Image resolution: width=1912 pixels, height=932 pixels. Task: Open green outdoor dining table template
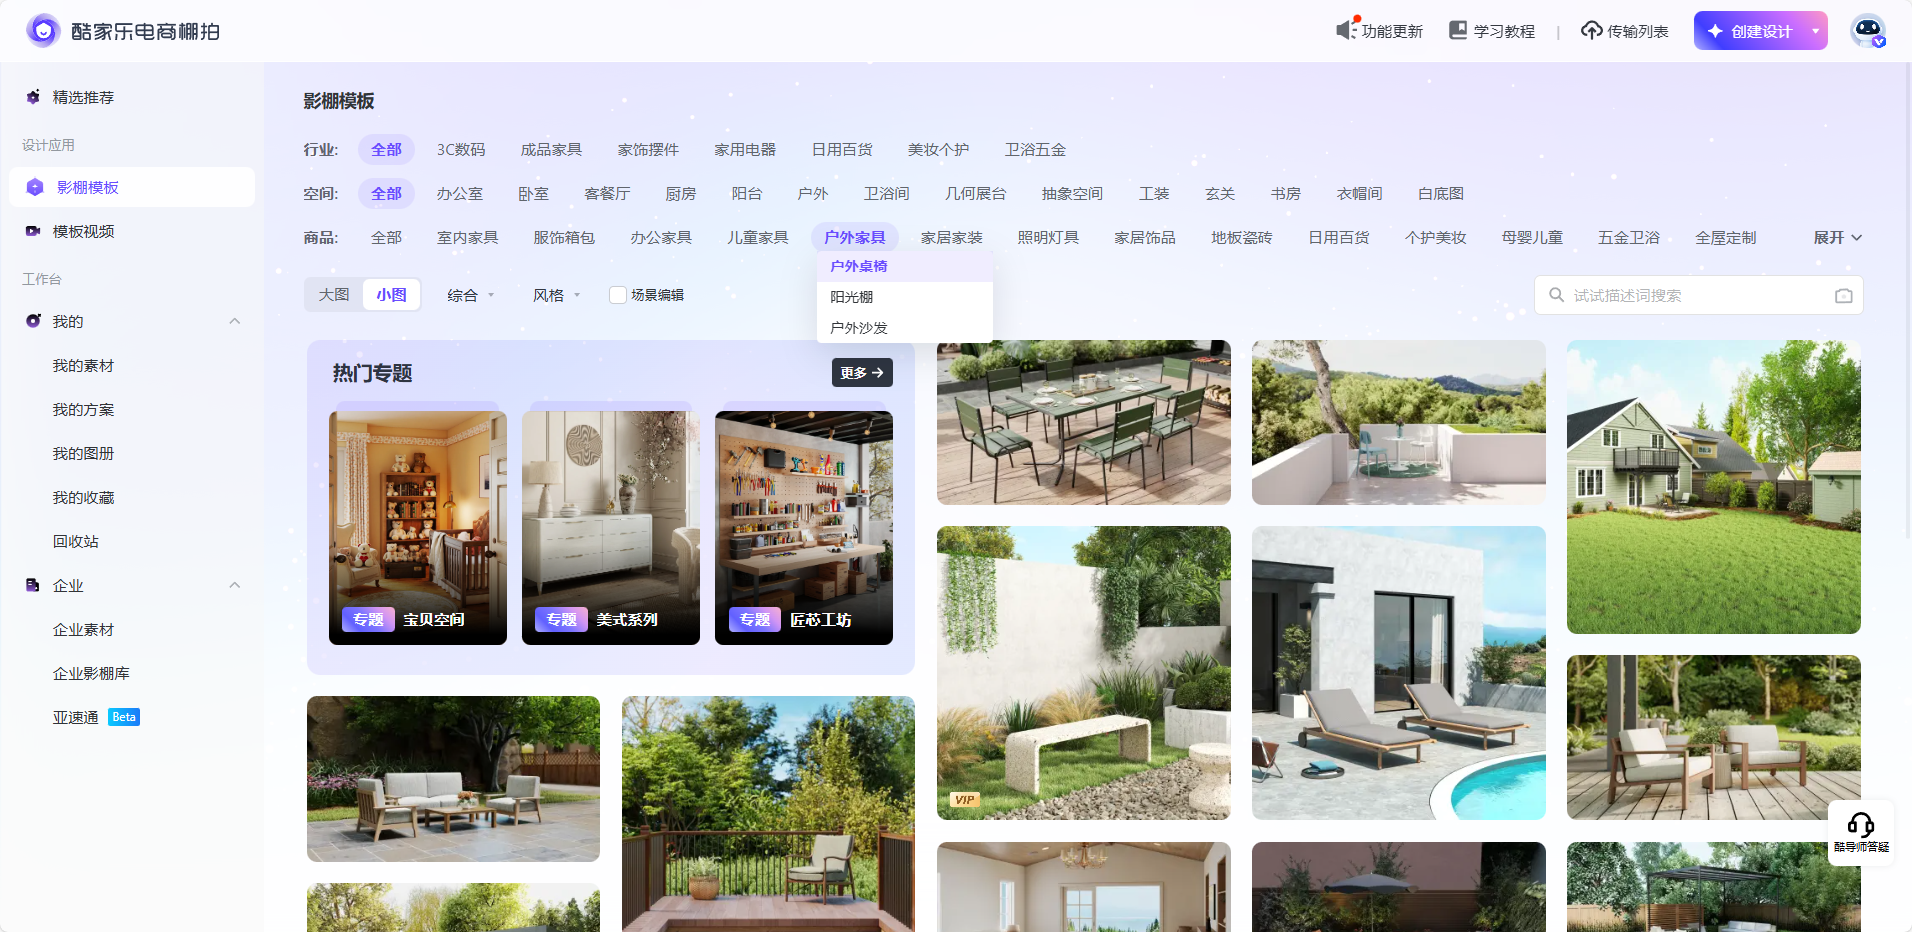click(x=1084, y=423)
